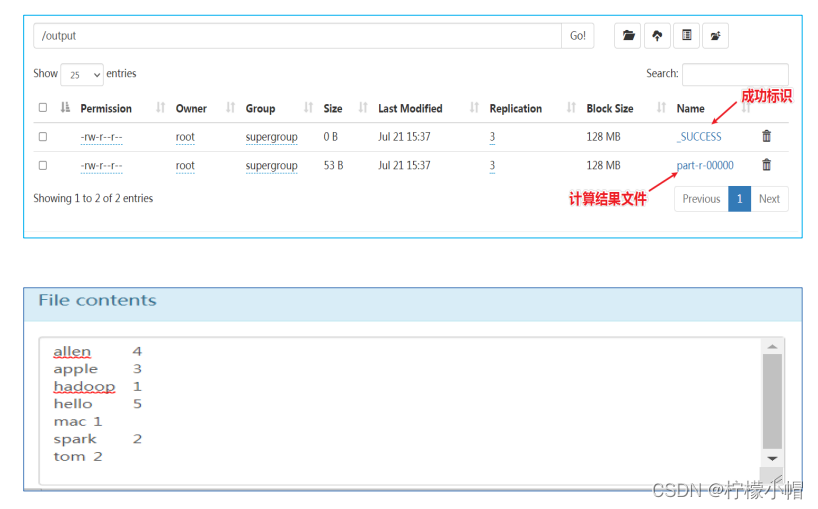
Task: Select page 1 in pagination
Action: coord(739,199)
